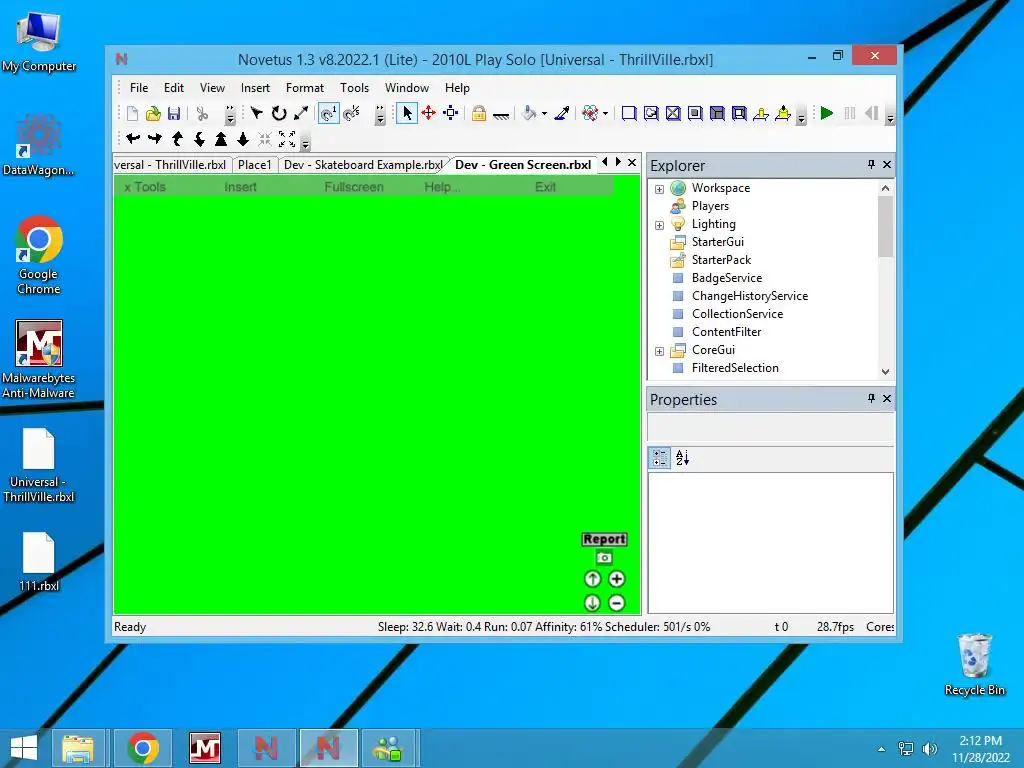This screenshot has height=768, width=1024.
Task: Open a place with the folder icon
Action: 153,114
